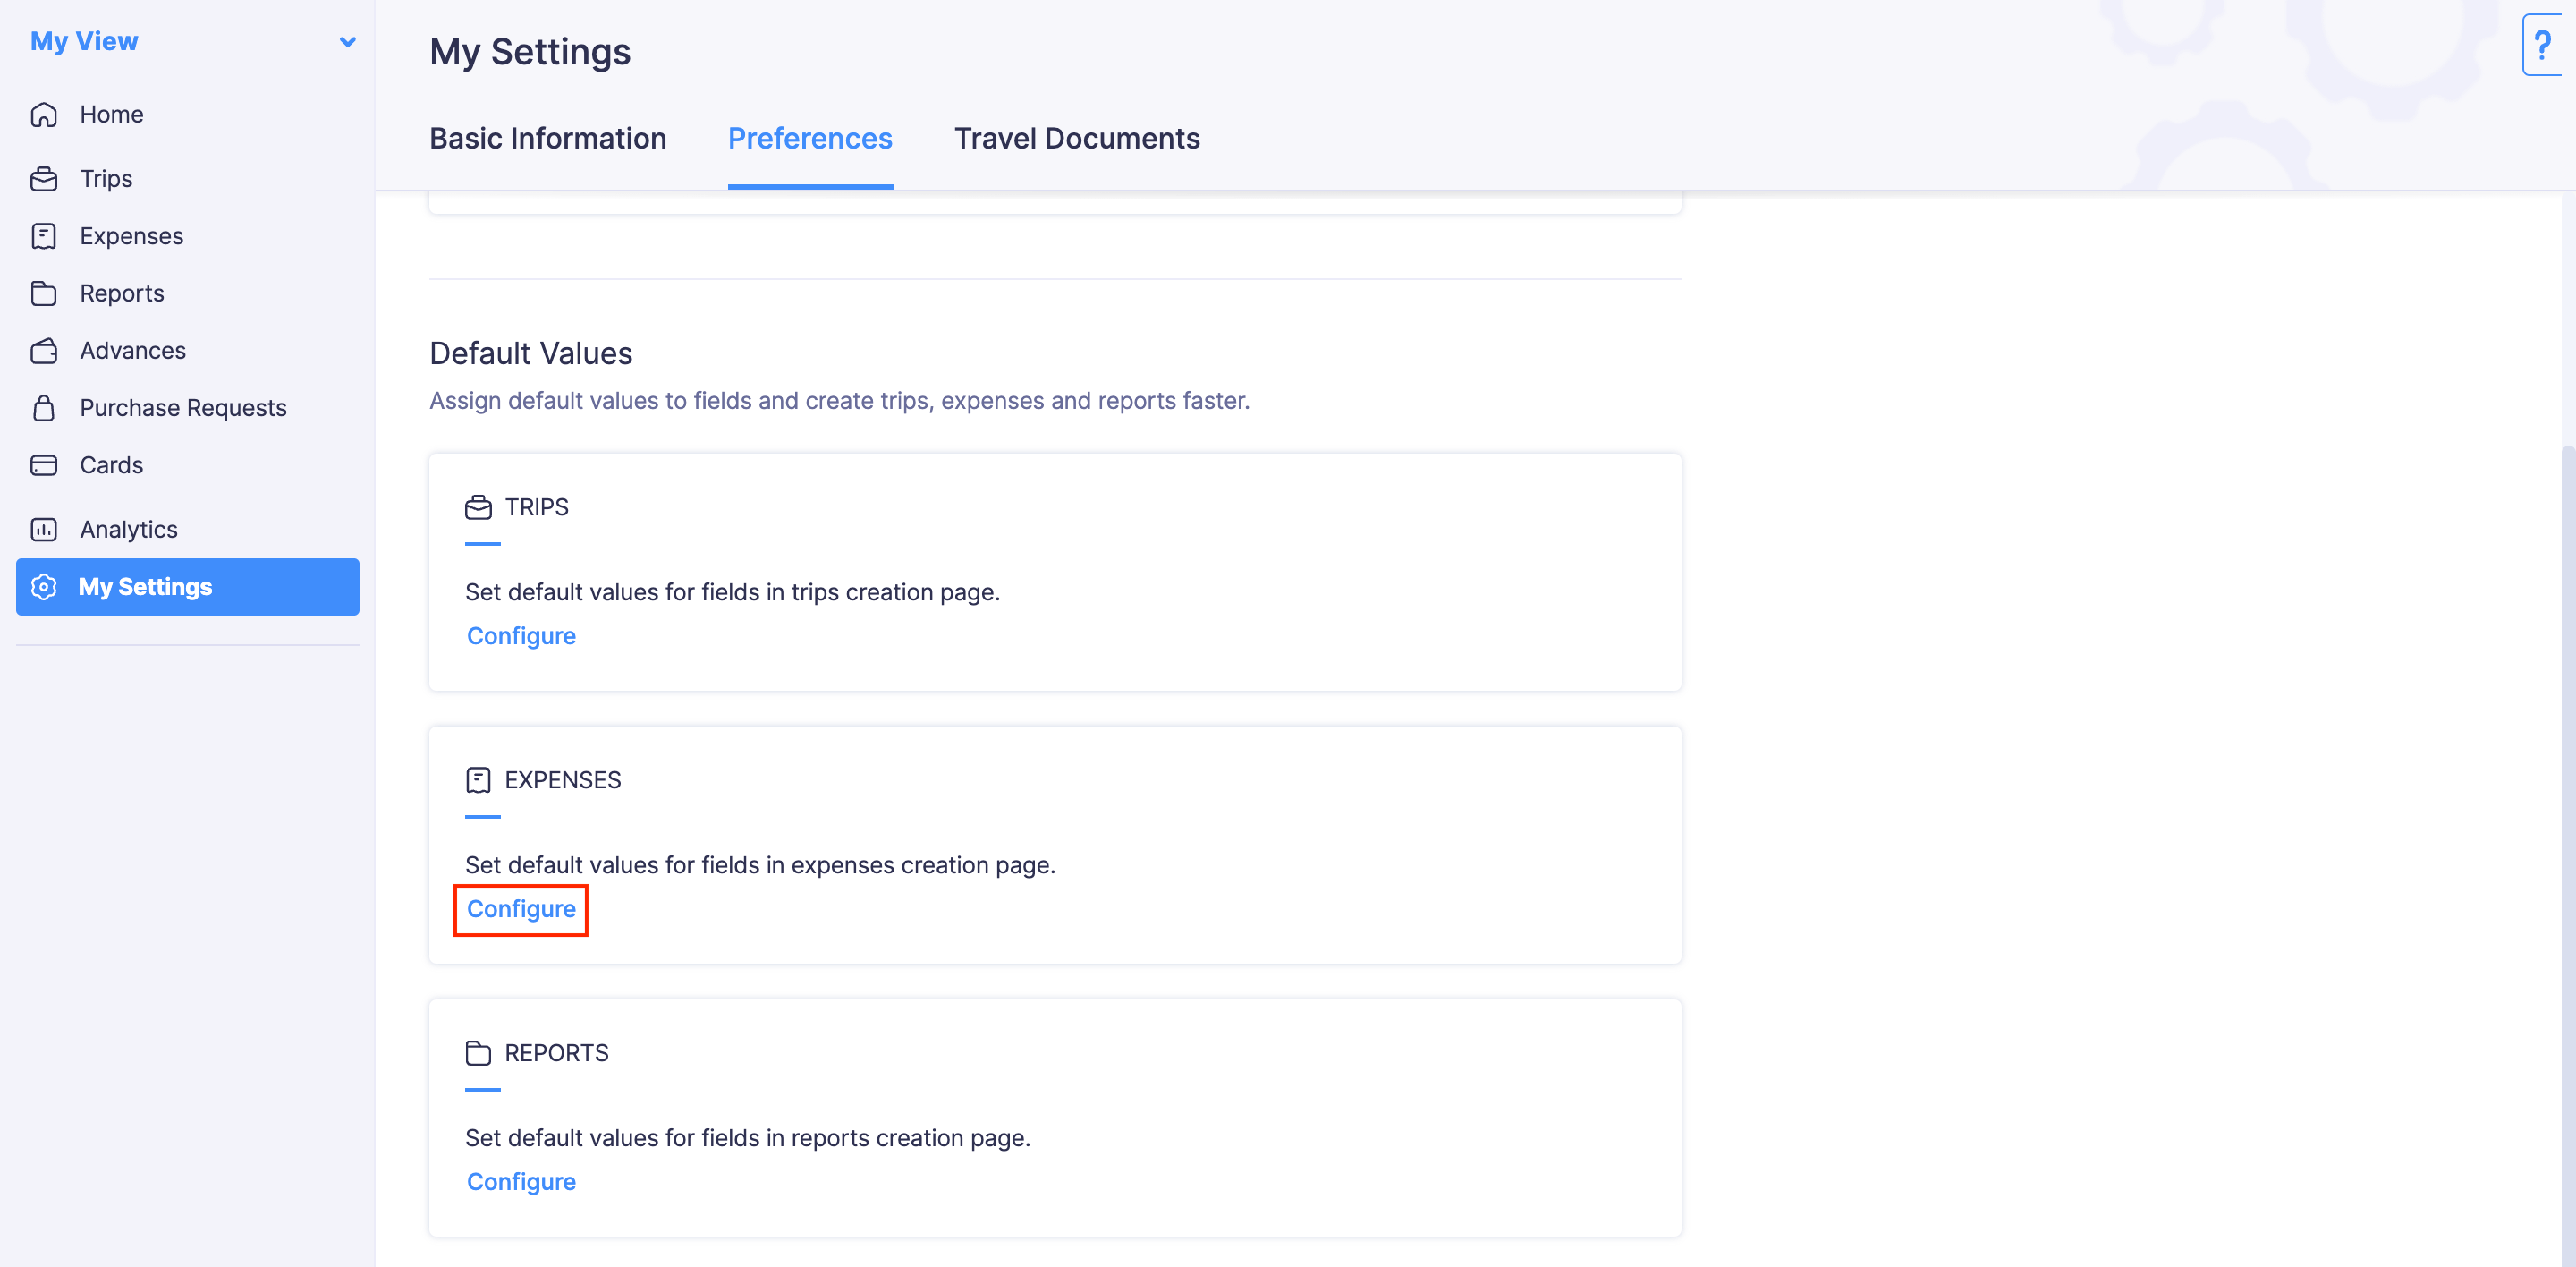Select the Preferences tab
The height and width of the screenshot is (1267, 2576).
[810, 138]
